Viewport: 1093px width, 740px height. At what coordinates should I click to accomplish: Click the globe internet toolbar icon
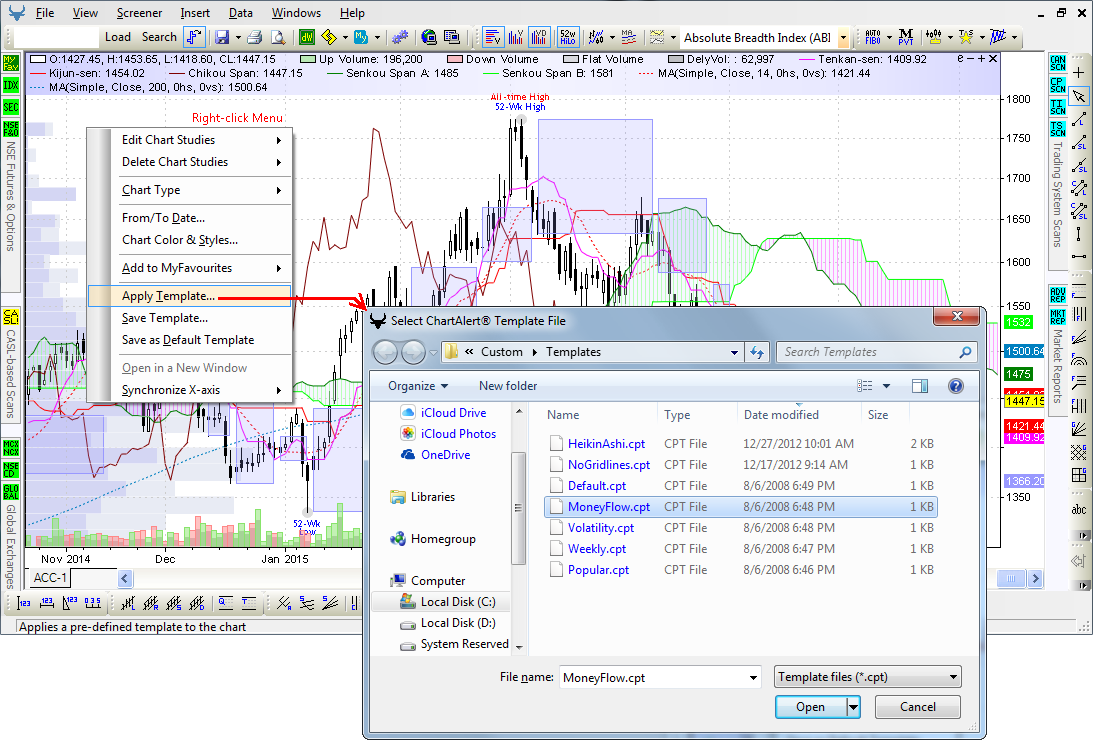tap(429, 37)
